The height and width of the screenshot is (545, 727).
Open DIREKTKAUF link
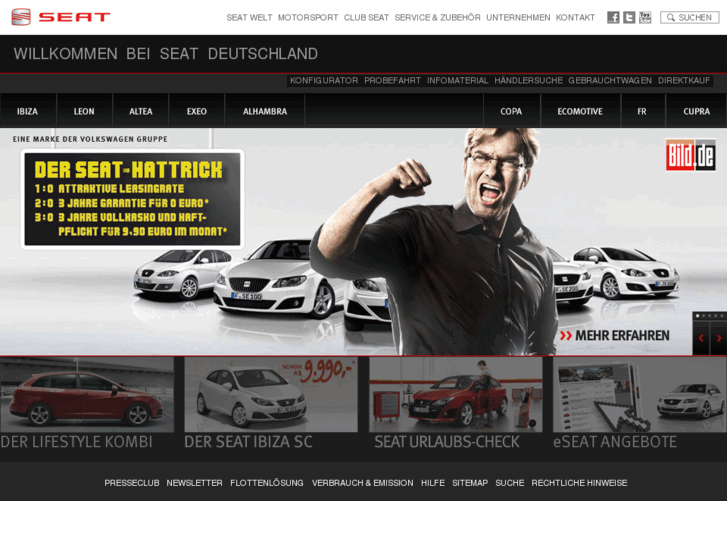pyautogui.click(x=684, y=81)
